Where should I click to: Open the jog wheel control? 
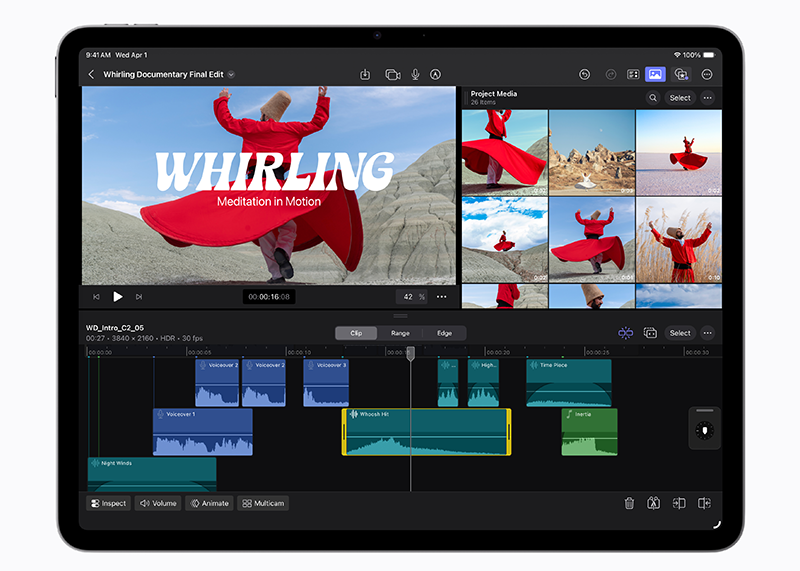704,430
